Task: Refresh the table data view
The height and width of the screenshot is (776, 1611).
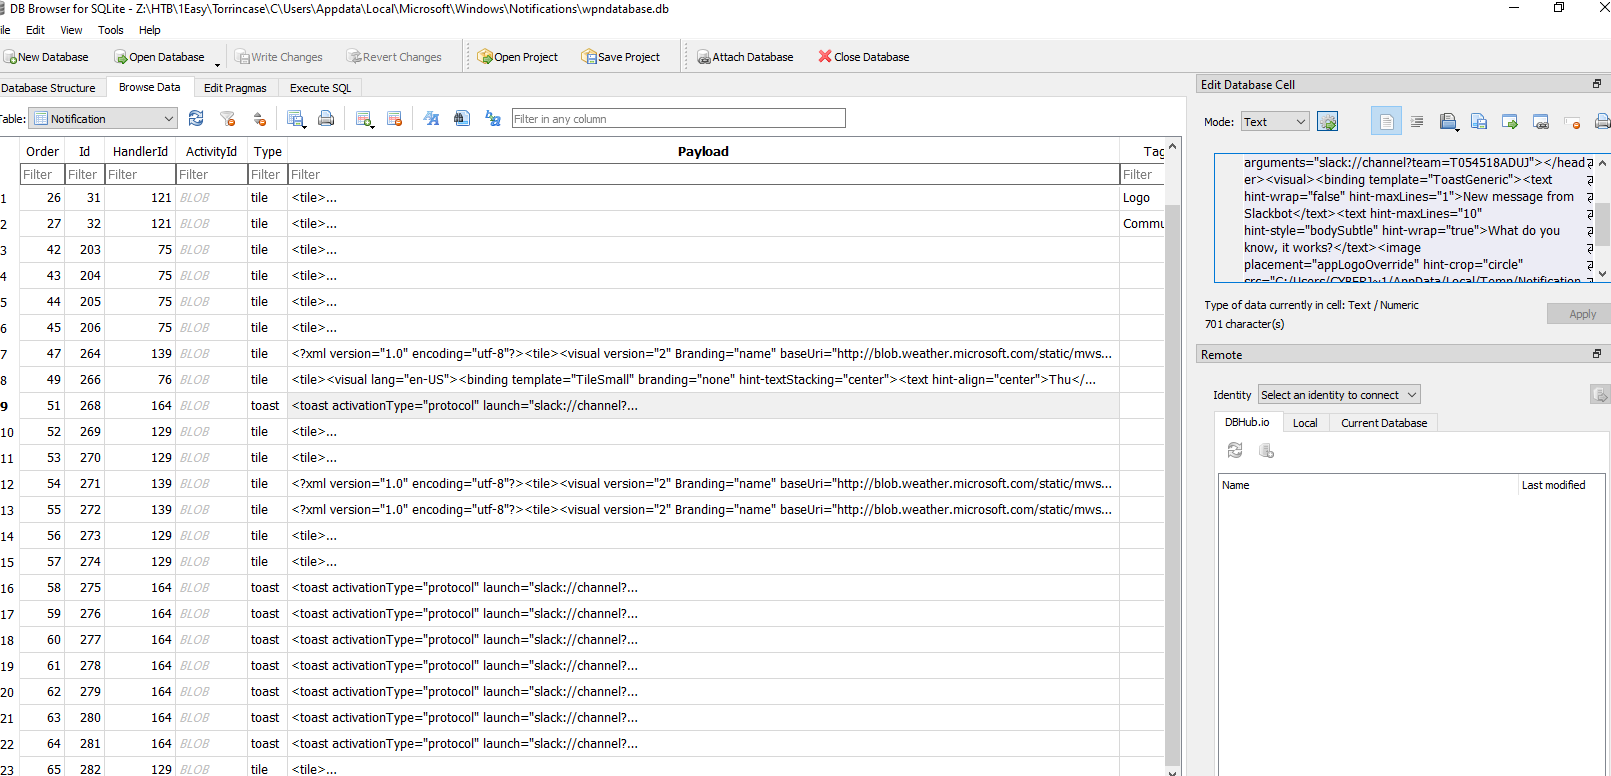Action: [196, 119]
